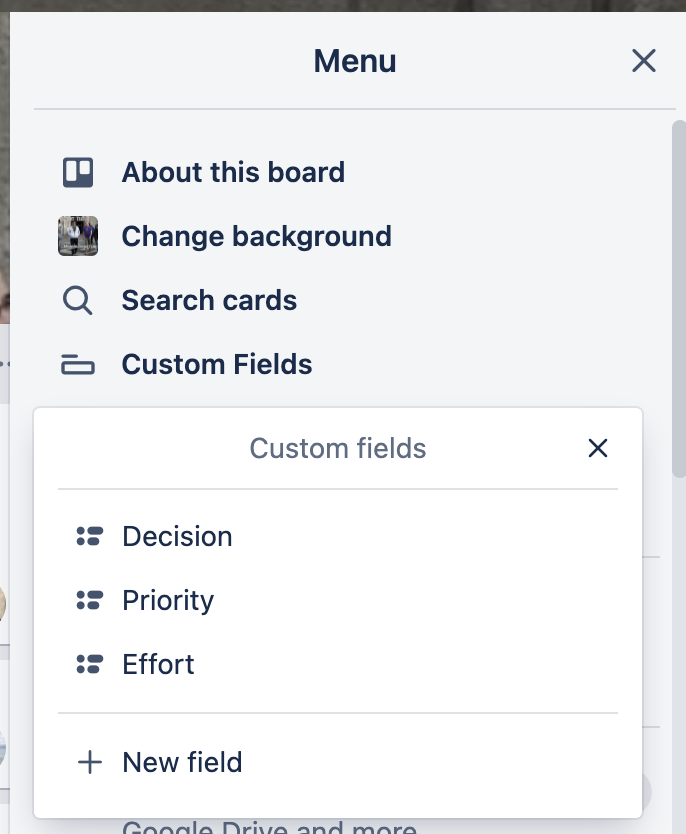Click the vertical scrollbar on the right

[x=679, y=300]
